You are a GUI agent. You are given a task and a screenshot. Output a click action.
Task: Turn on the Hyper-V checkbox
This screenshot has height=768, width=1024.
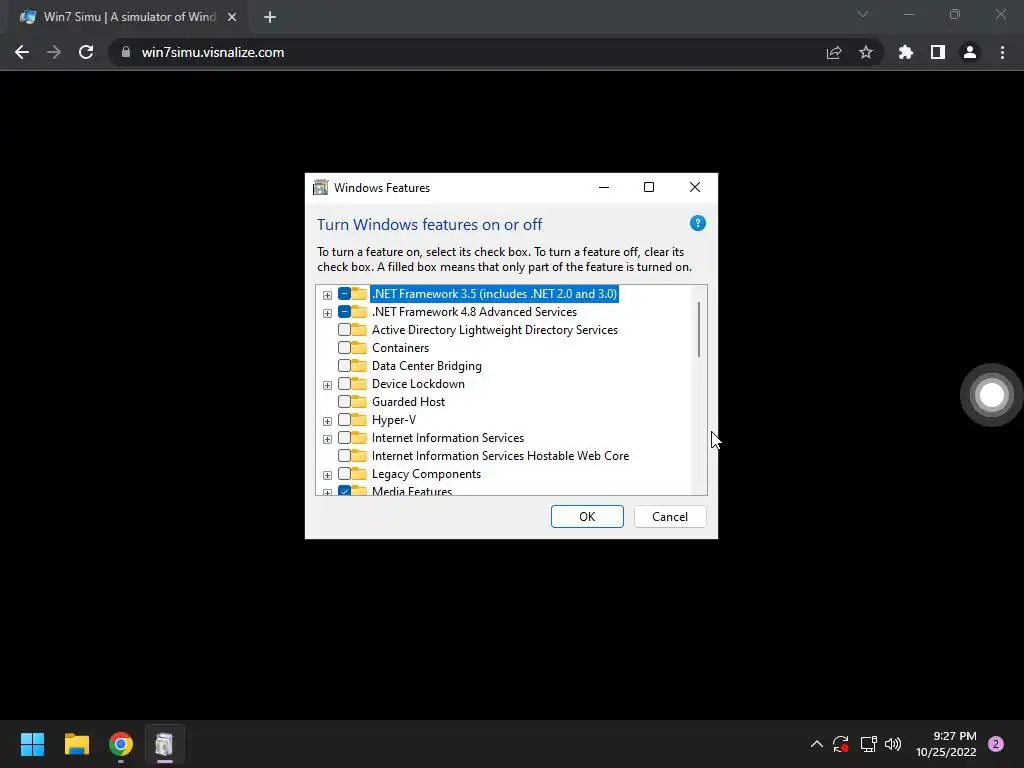pos(344,419)
